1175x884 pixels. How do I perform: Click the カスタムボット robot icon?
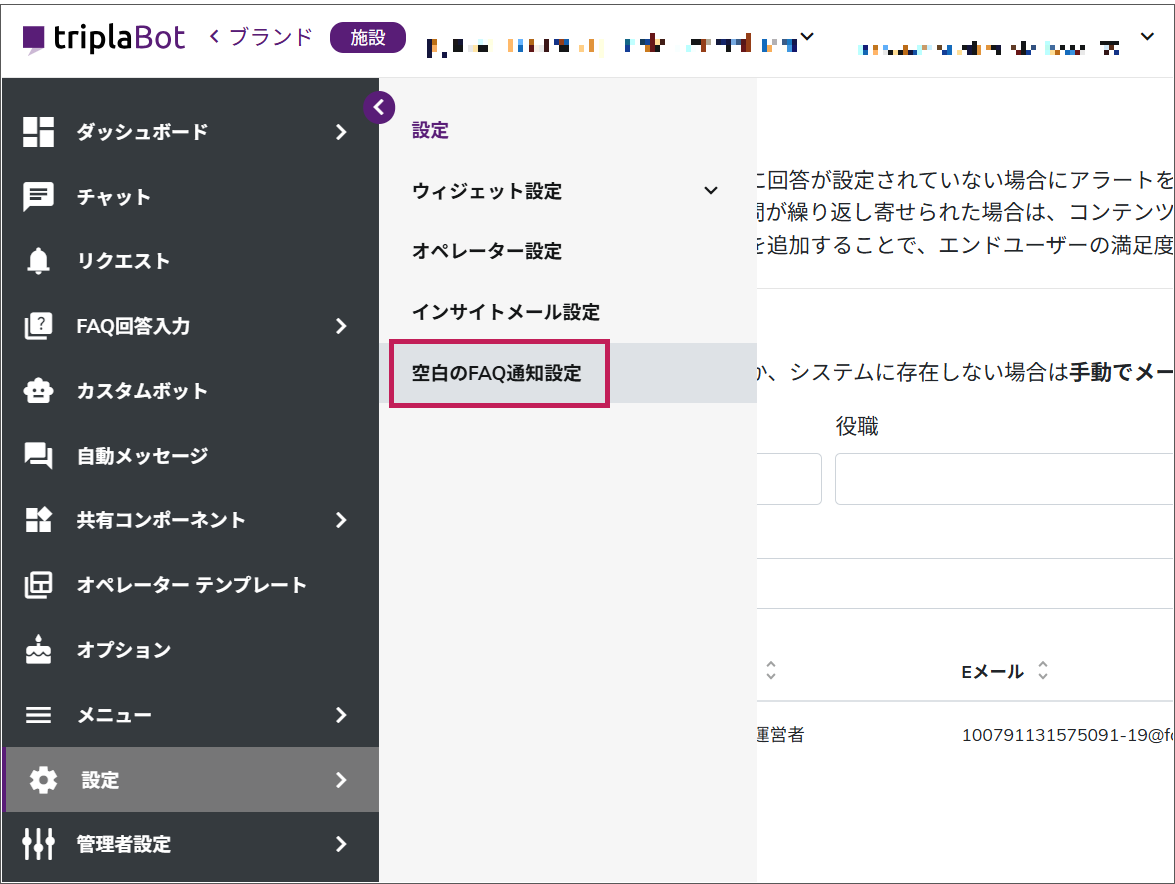pos(38,391)
